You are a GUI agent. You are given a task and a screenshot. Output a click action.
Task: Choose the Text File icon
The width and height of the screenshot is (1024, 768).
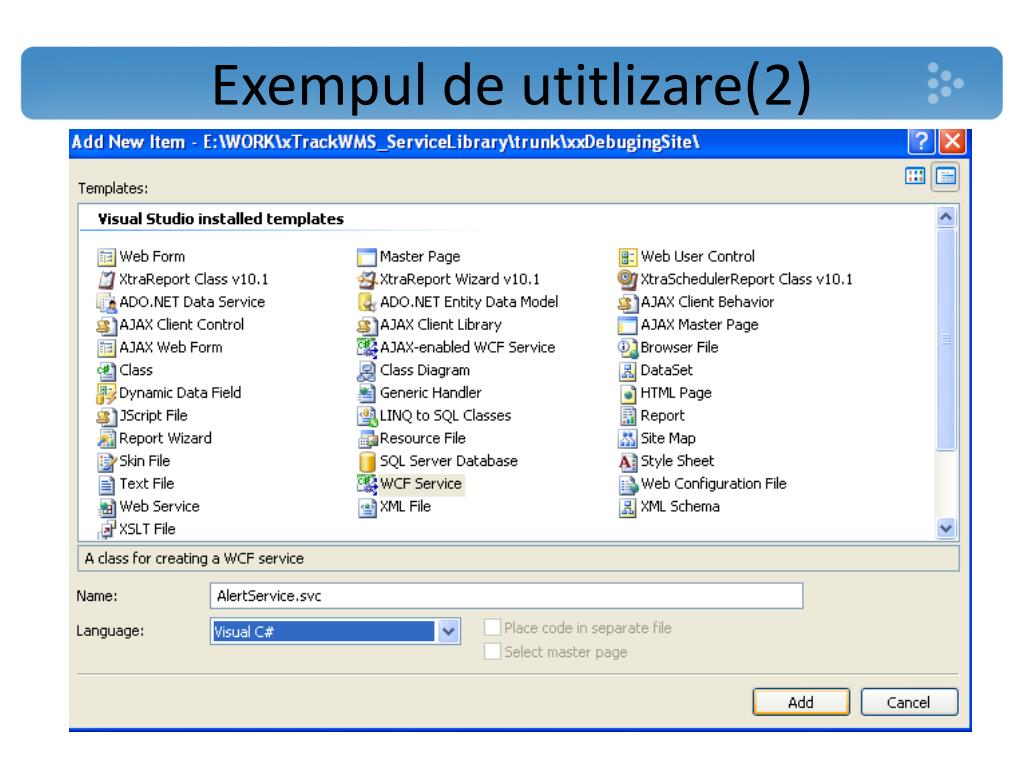tap(106, 485)
